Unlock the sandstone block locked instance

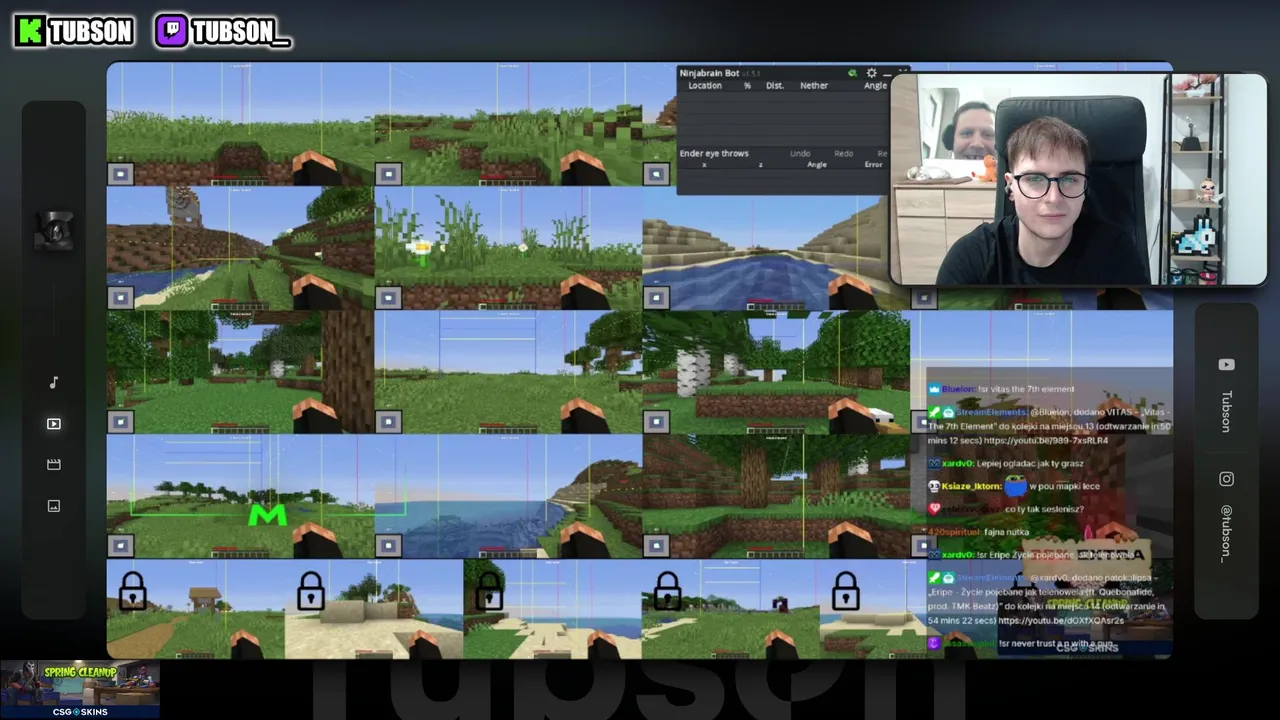click(310, 591)
